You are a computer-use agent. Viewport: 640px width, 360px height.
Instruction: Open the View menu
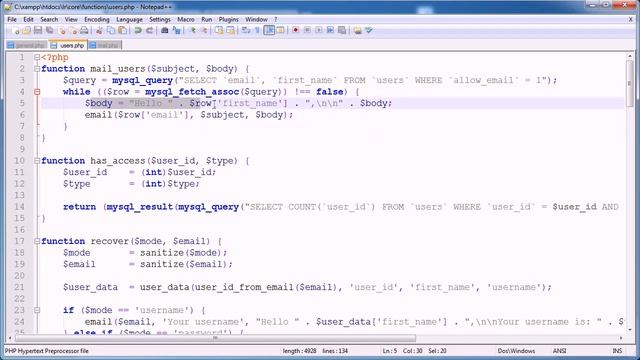(71, 19)
